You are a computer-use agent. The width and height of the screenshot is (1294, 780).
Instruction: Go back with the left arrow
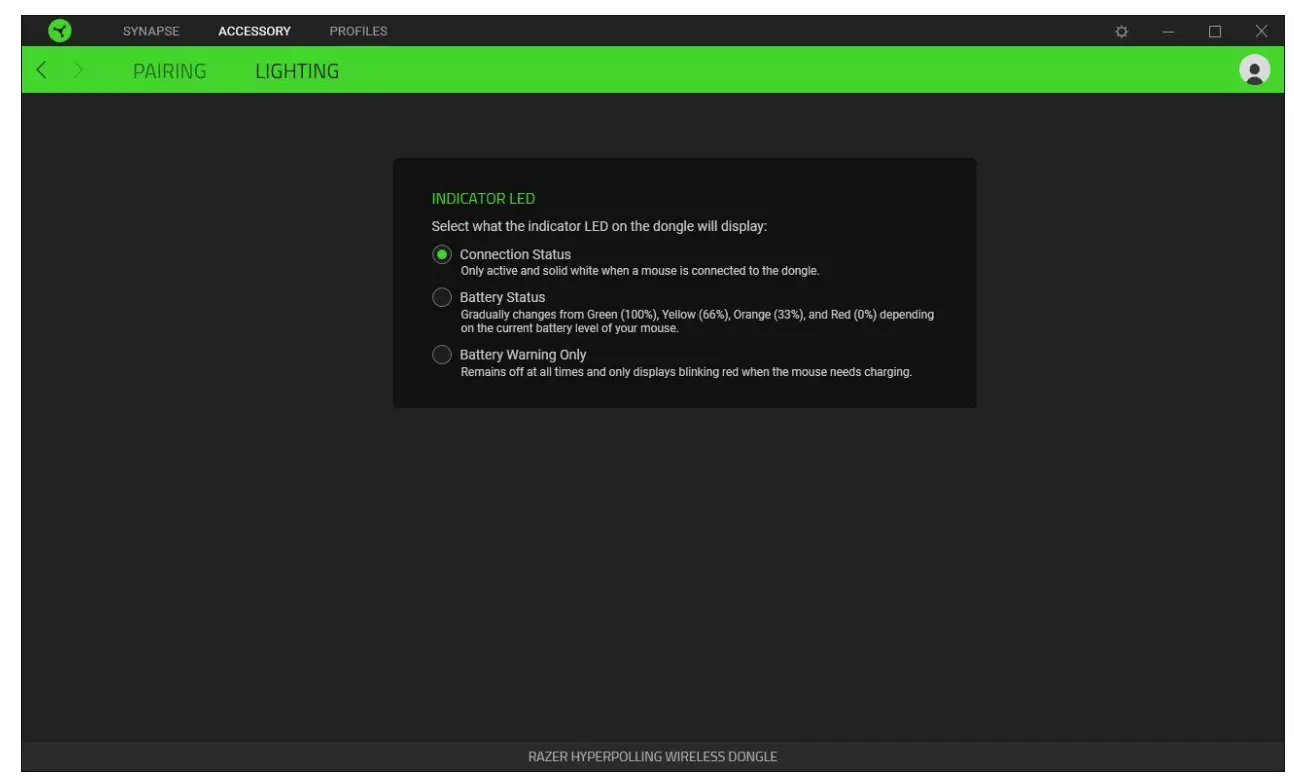[x=41, y=70]
